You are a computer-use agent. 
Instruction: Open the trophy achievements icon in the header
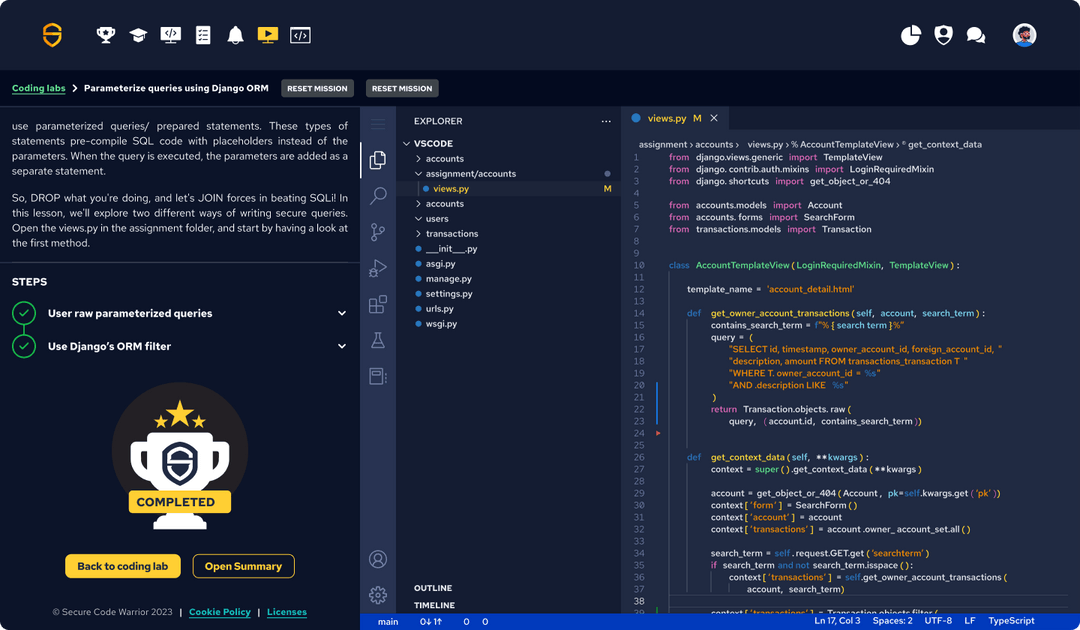coord(105,34)
